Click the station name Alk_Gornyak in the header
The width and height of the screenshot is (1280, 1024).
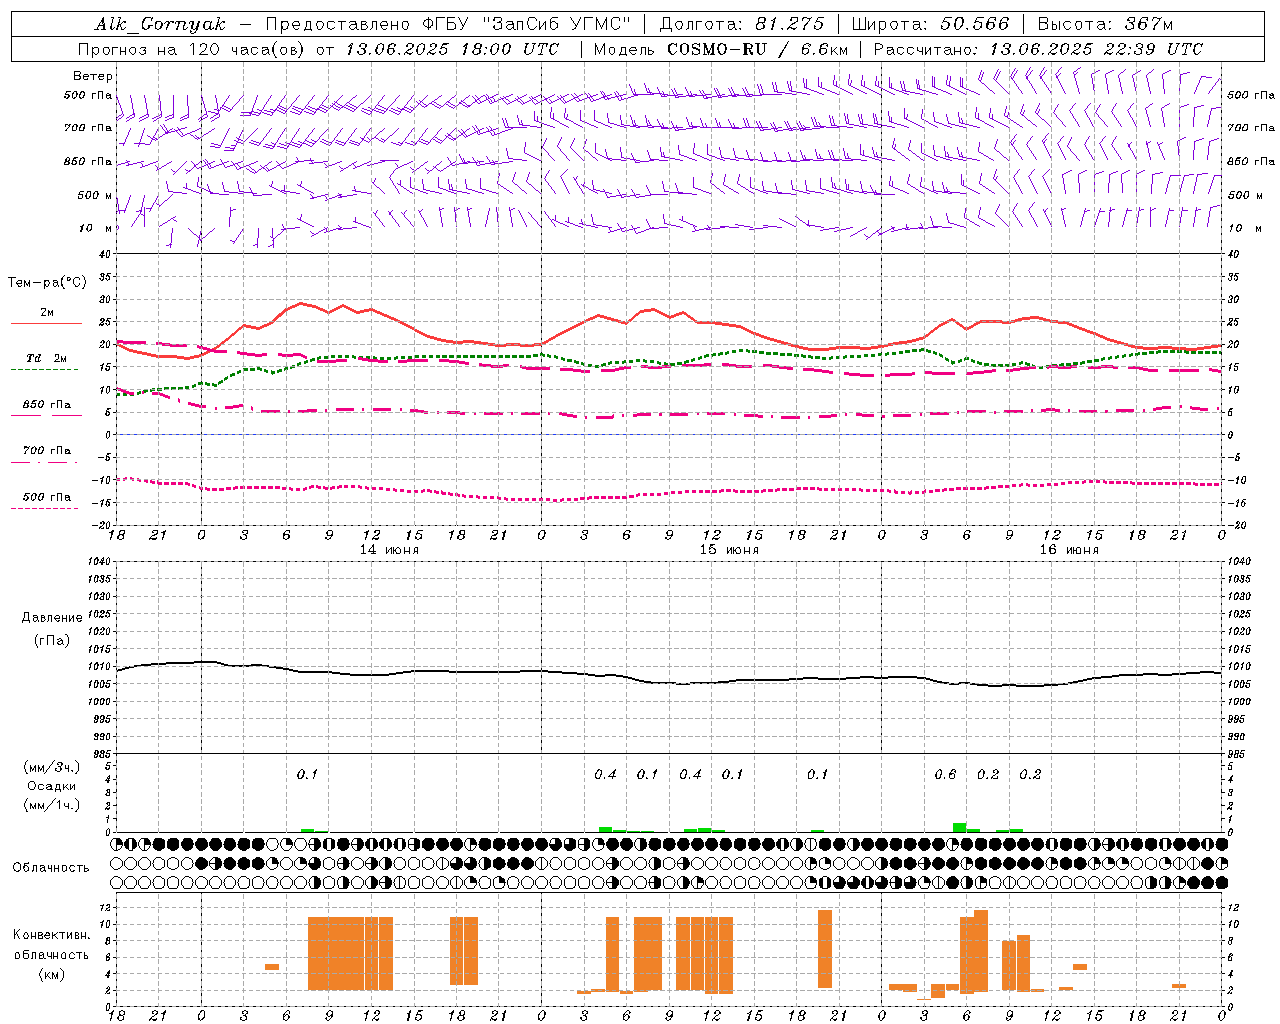tap(161, 24)
